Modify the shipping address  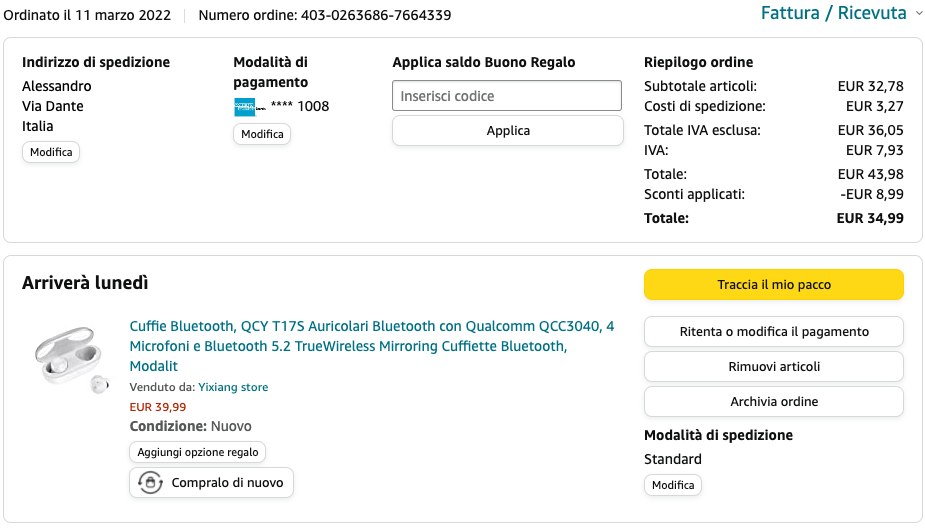[51, 152]
